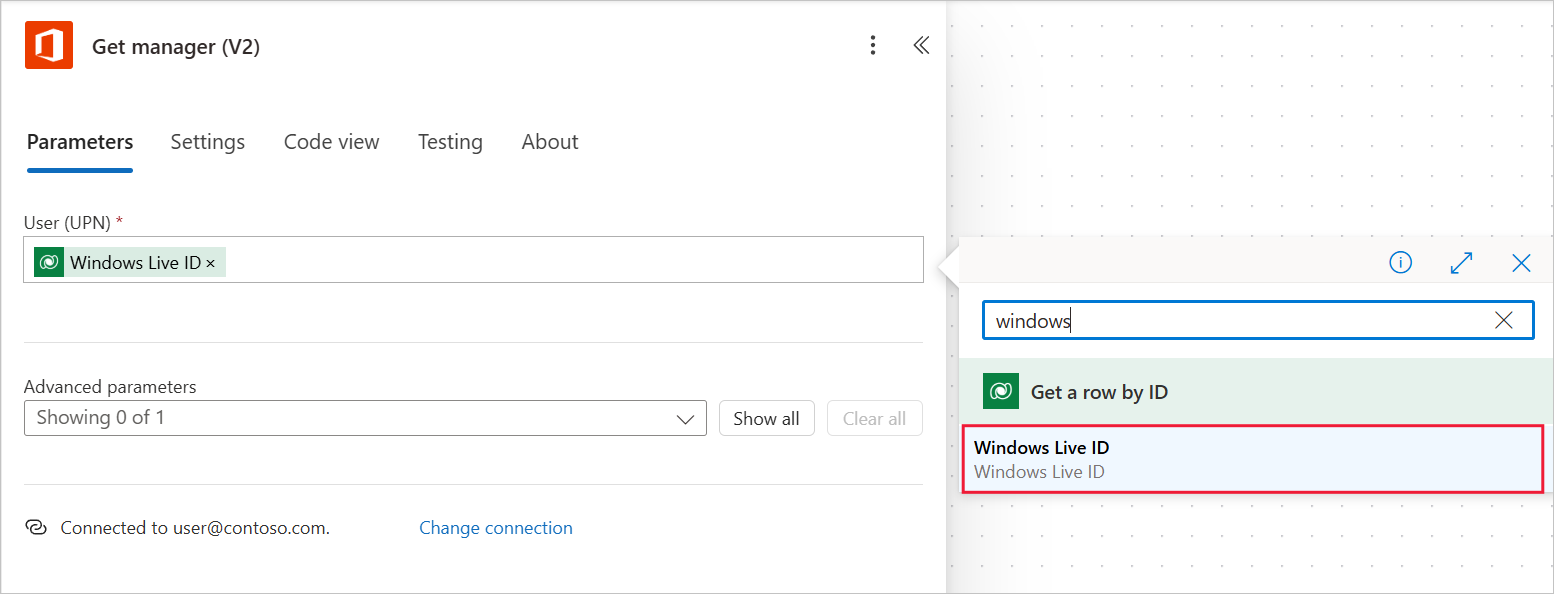Collapse the Get manager panel
This screenshot has height=594, width=1554.
coord(921,45)
